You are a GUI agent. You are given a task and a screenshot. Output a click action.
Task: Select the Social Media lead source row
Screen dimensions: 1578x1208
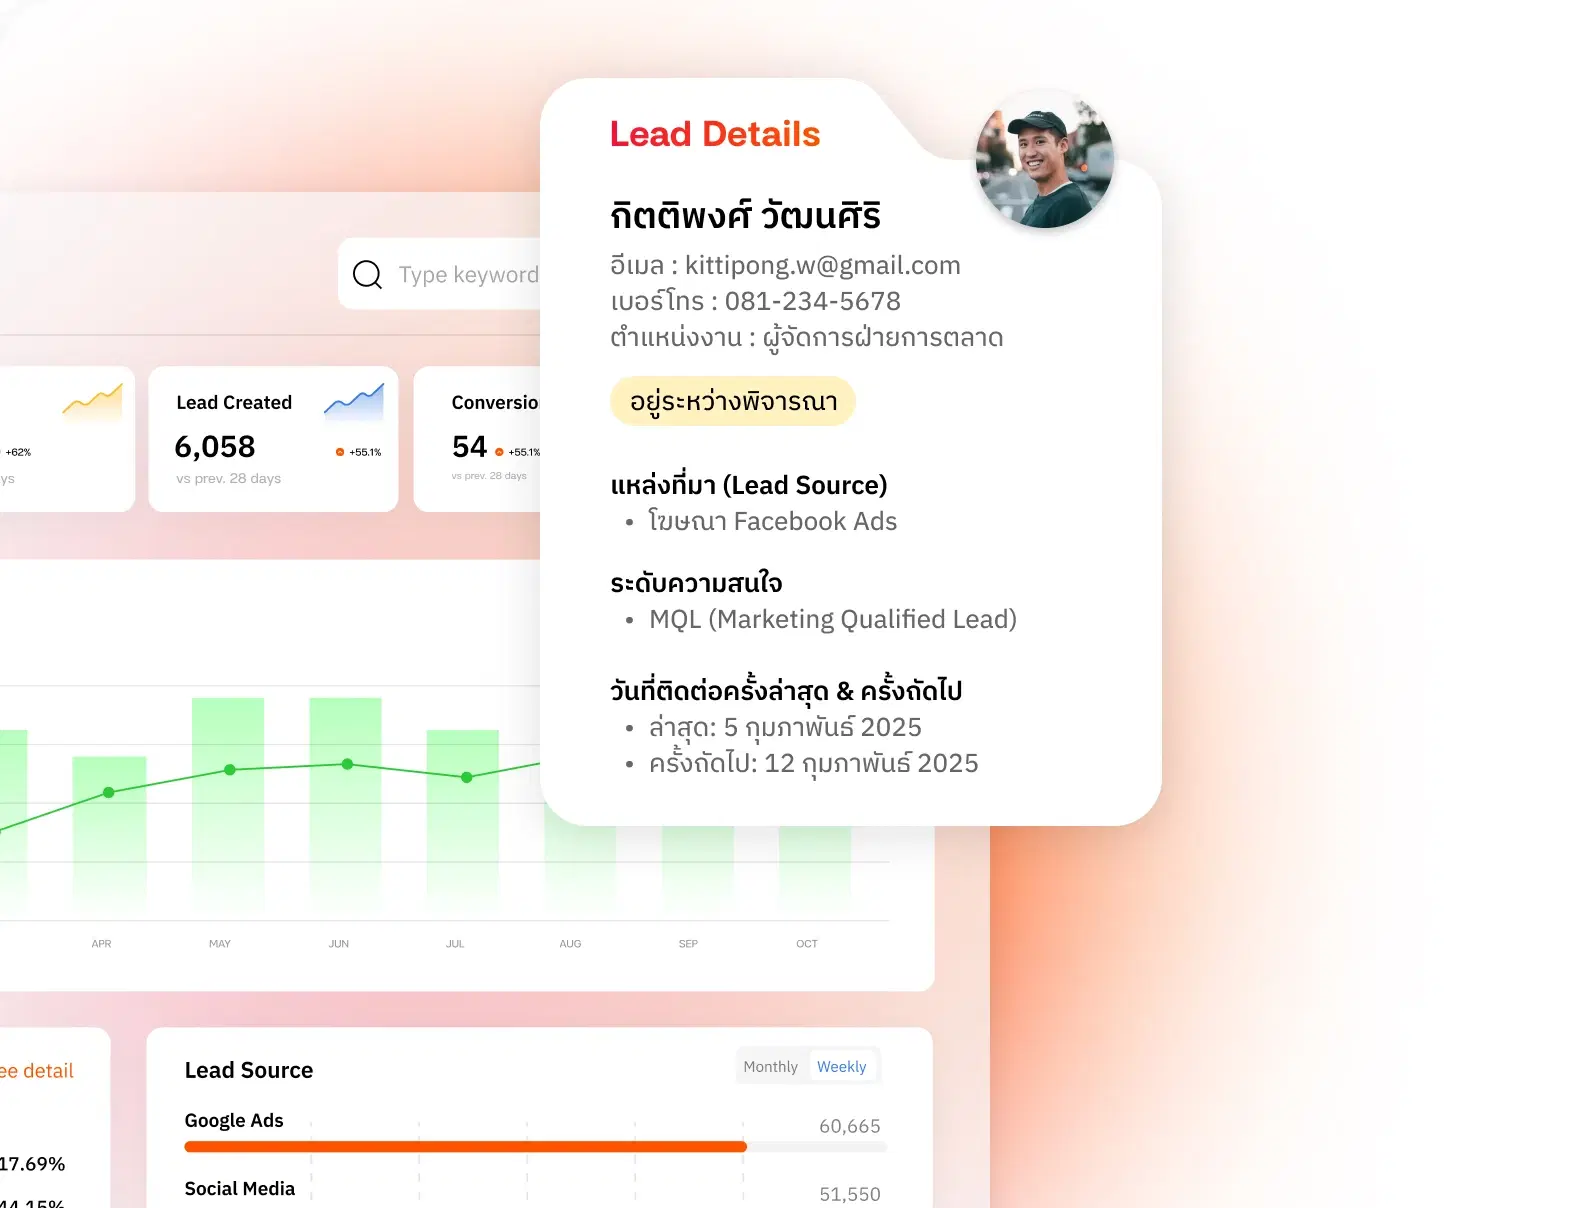240,1189
